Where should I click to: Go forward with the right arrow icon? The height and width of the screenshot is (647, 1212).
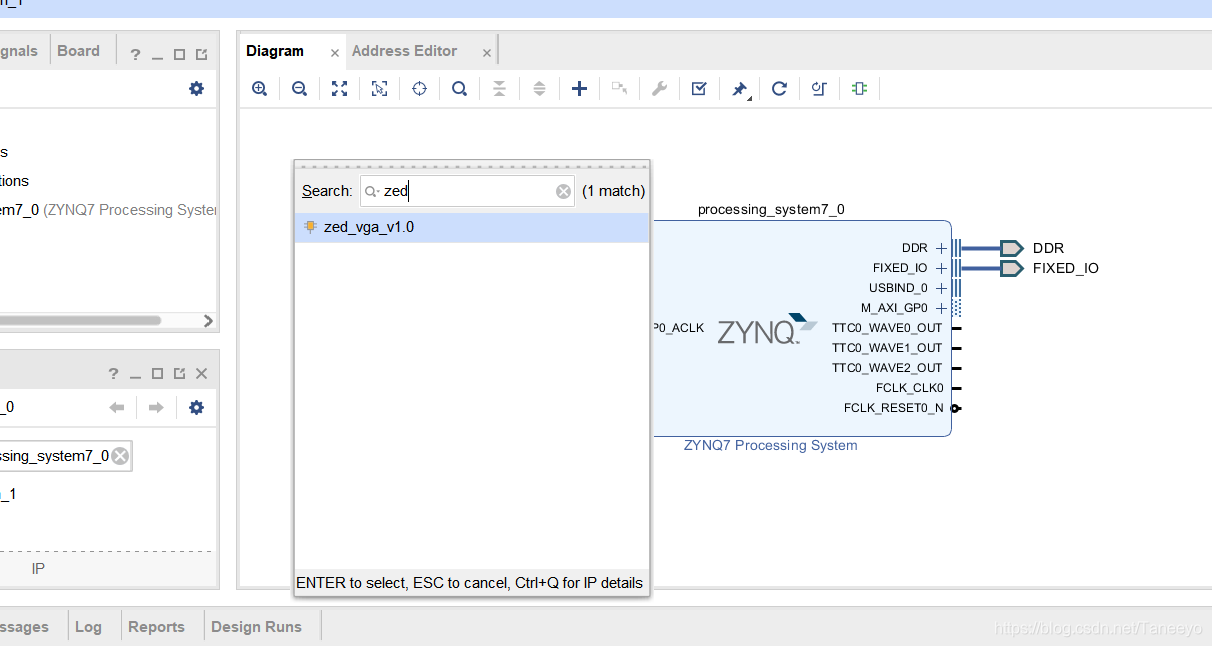click(155, 407)
